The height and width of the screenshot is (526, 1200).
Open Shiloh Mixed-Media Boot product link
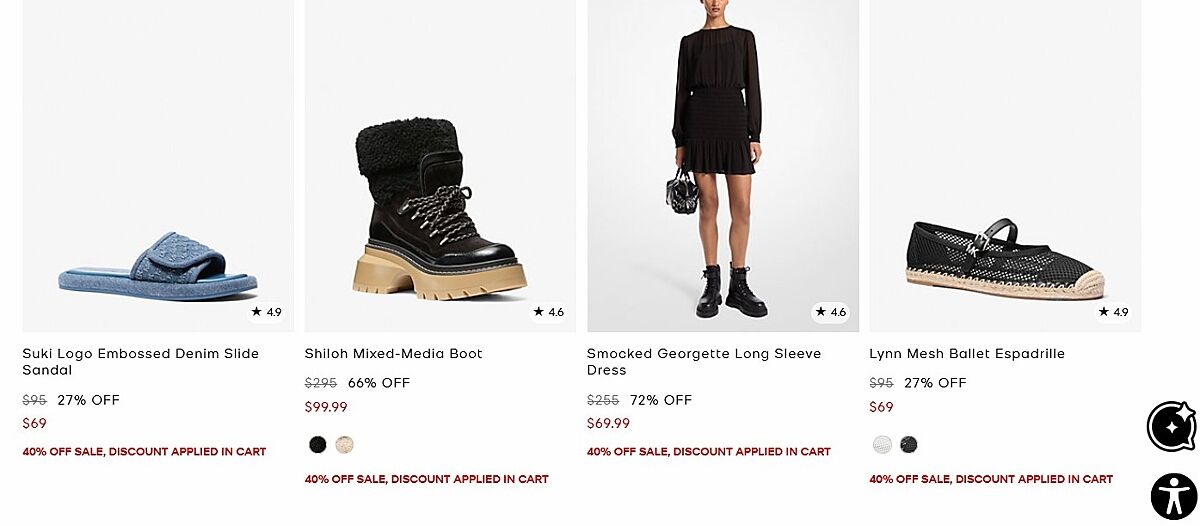393,353
